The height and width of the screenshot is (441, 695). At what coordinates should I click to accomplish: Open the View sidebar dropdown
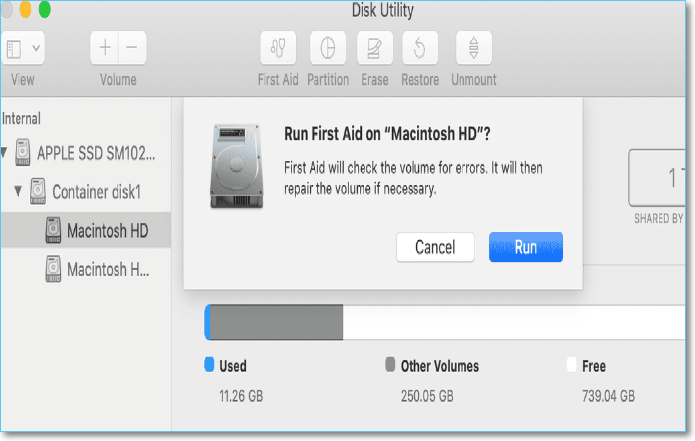click(x=23, y=48)
